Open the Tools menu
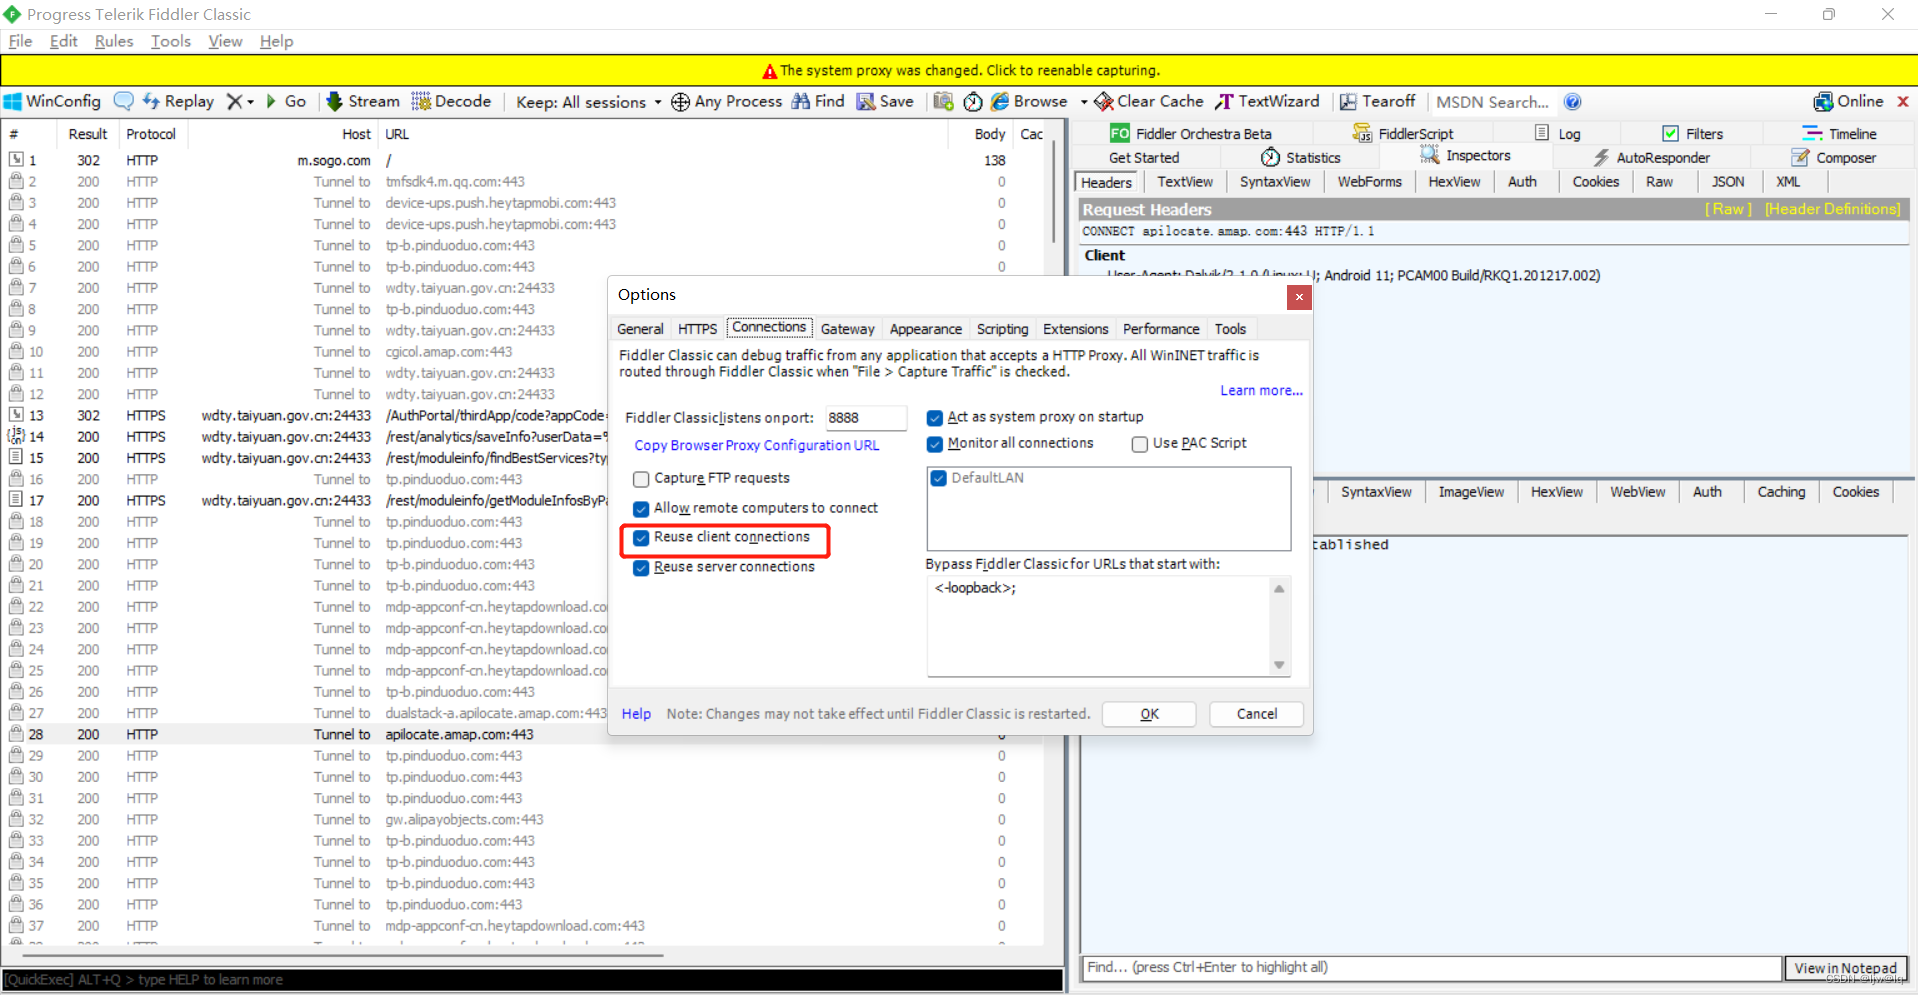The image size is (1918, 995). [x=171, y=41]
